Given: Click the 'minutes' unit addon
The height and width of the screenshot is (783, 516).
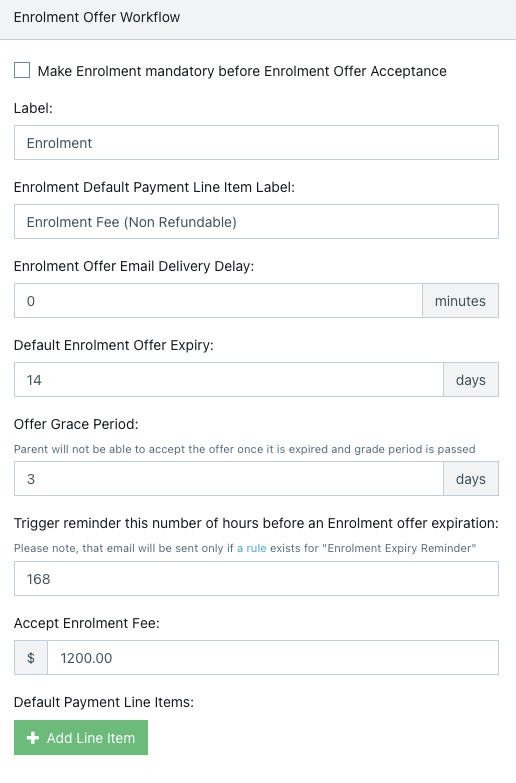Looking at the screenshot, I should (461, 301).
